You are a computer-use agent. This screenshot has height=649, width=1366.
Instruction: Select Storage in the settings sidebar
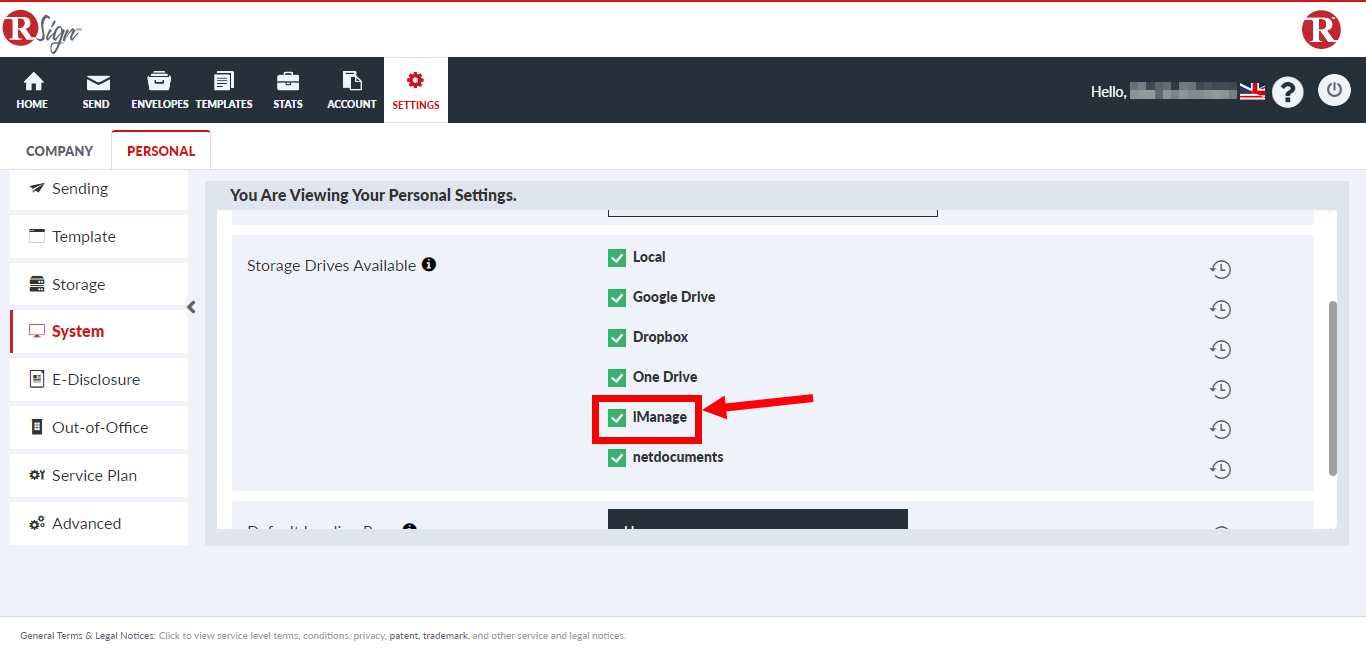click(x=98, y=285)
